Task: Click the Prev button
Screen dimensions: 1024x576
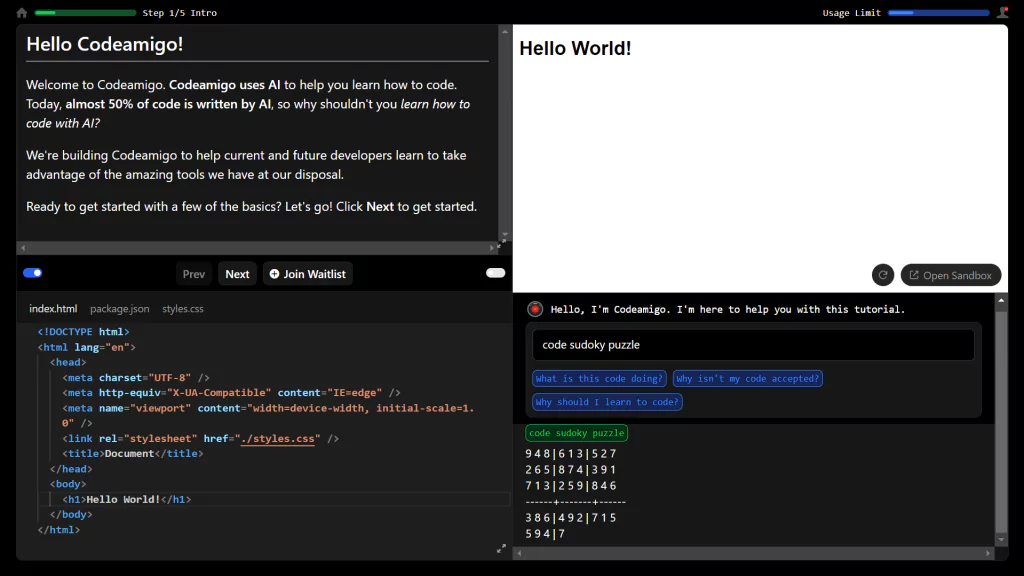Action: (x=193, y=274)
